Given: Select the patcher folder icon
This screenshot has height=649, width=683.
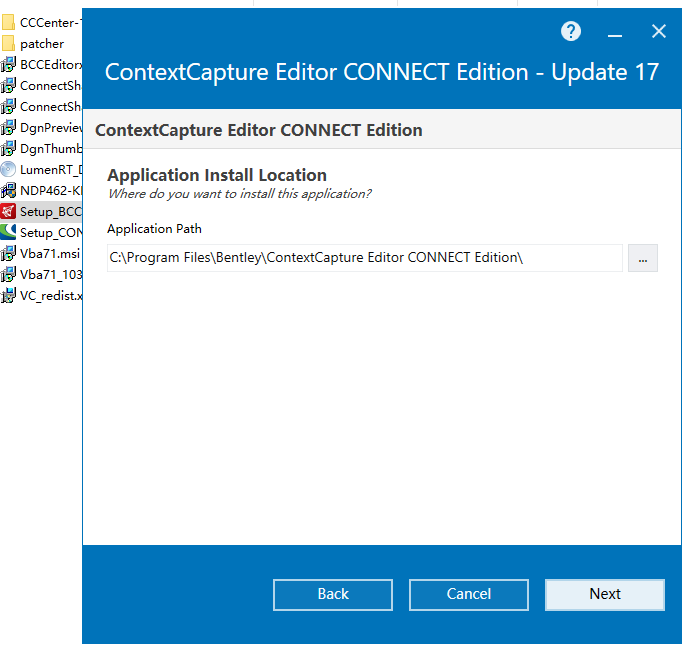Looking at the screenshot, I should [x=8, y=44].
